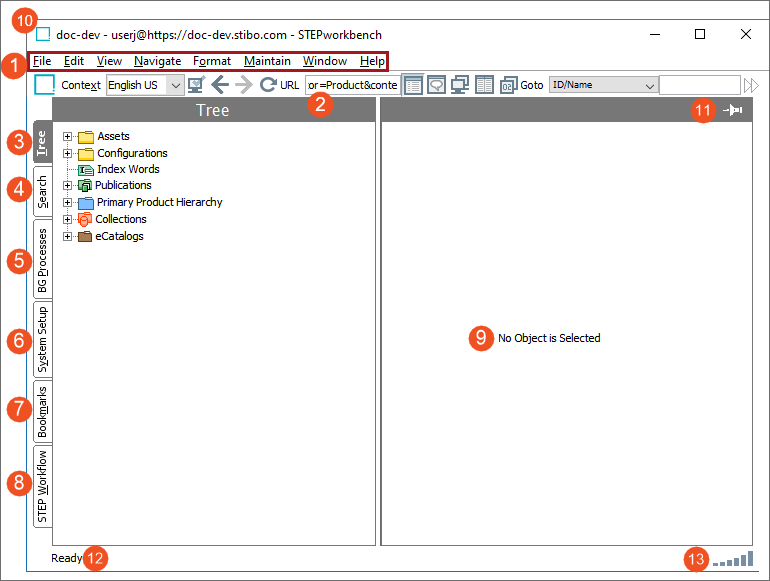Click the Configurations folder icon
The height and width of the screenshot is (581, 770).
pyautogui.click(x=86, y=154)
